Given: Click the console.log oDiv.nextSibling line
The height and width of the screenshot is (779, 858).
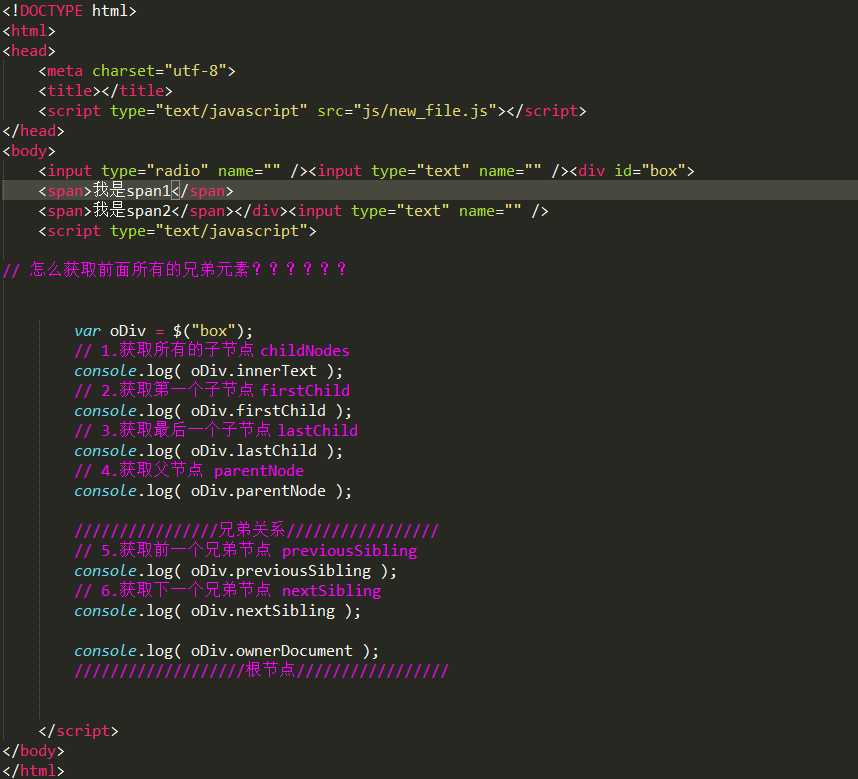Looking at the screenshot, I should point(217,611).
